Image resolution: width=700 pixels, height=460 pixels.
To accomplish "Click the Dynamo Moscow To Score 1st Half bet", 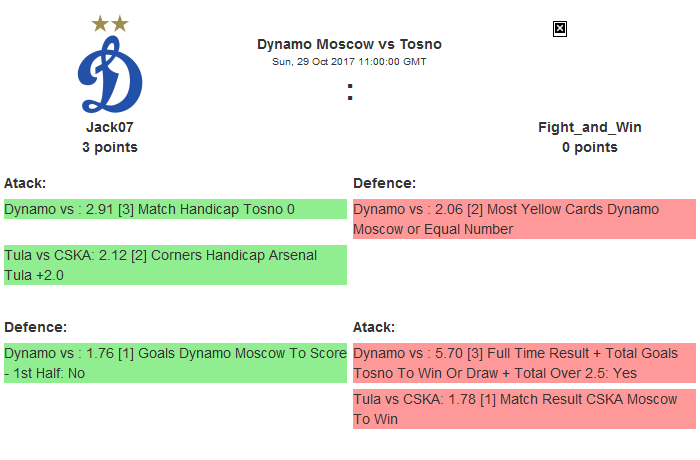I will (175, 363).
